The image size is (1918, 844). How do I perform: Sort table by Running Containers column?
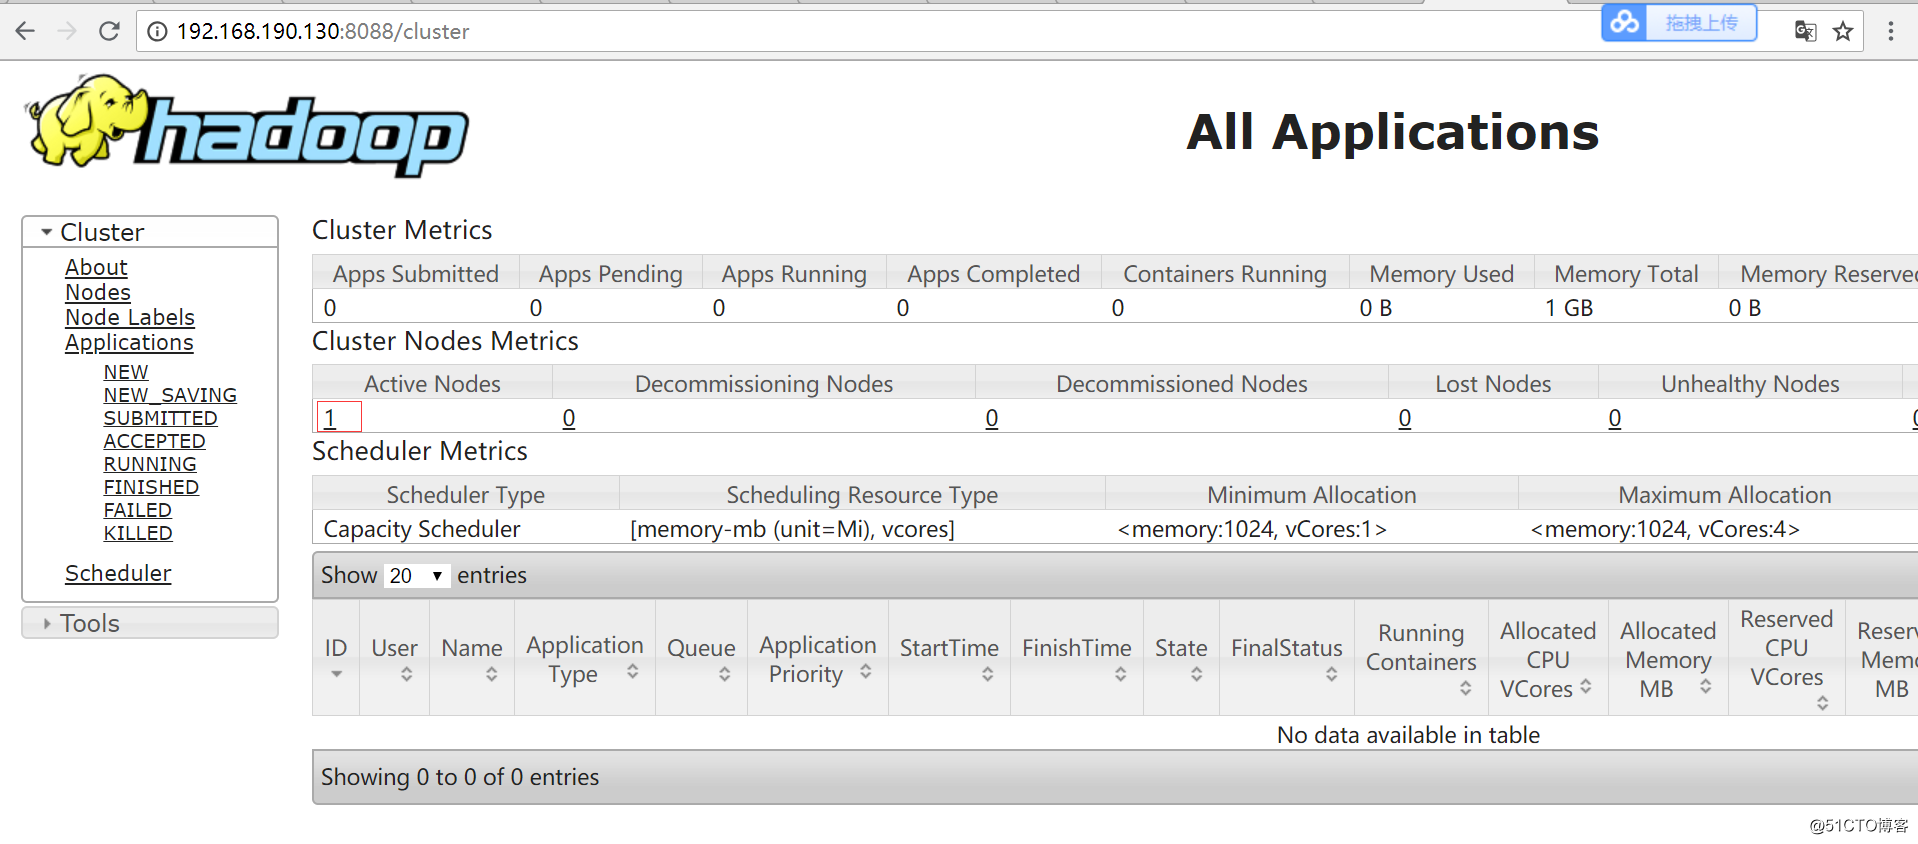(x=1421, y=658)
